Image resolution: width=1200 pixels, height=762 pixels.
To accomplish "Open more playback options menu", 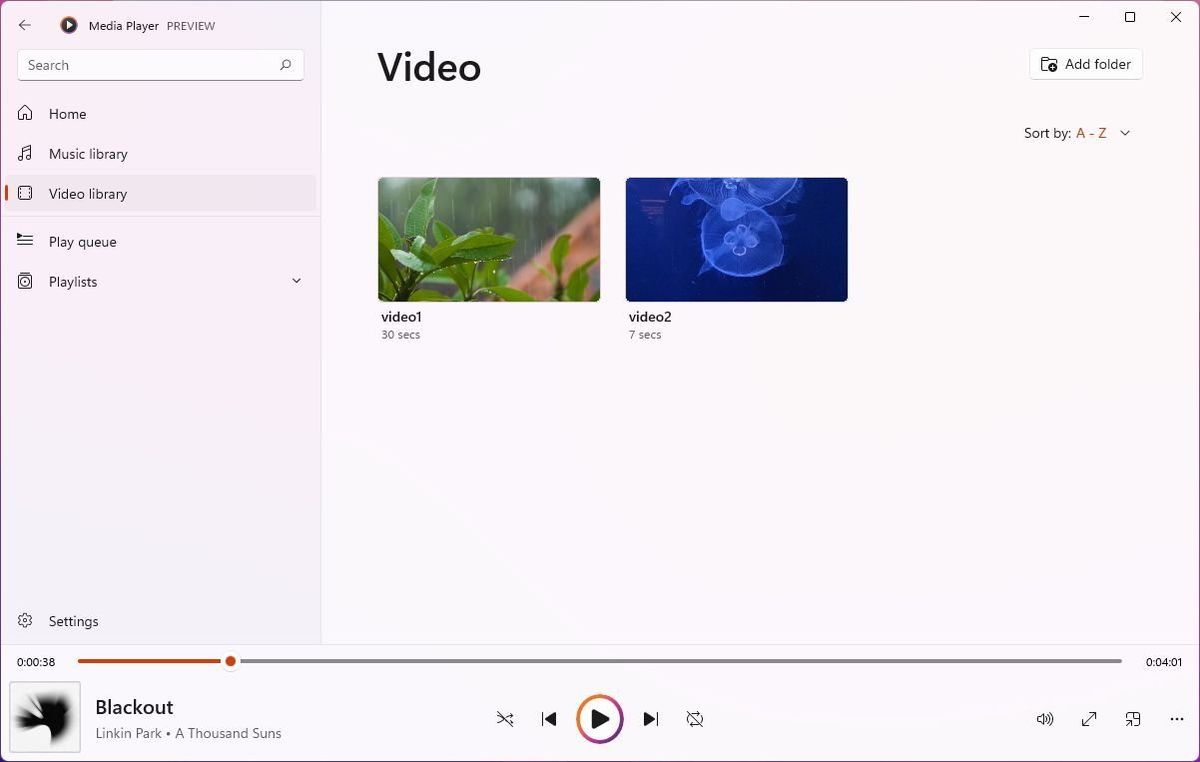I will pyautogui.click(x=1176, y=718).
